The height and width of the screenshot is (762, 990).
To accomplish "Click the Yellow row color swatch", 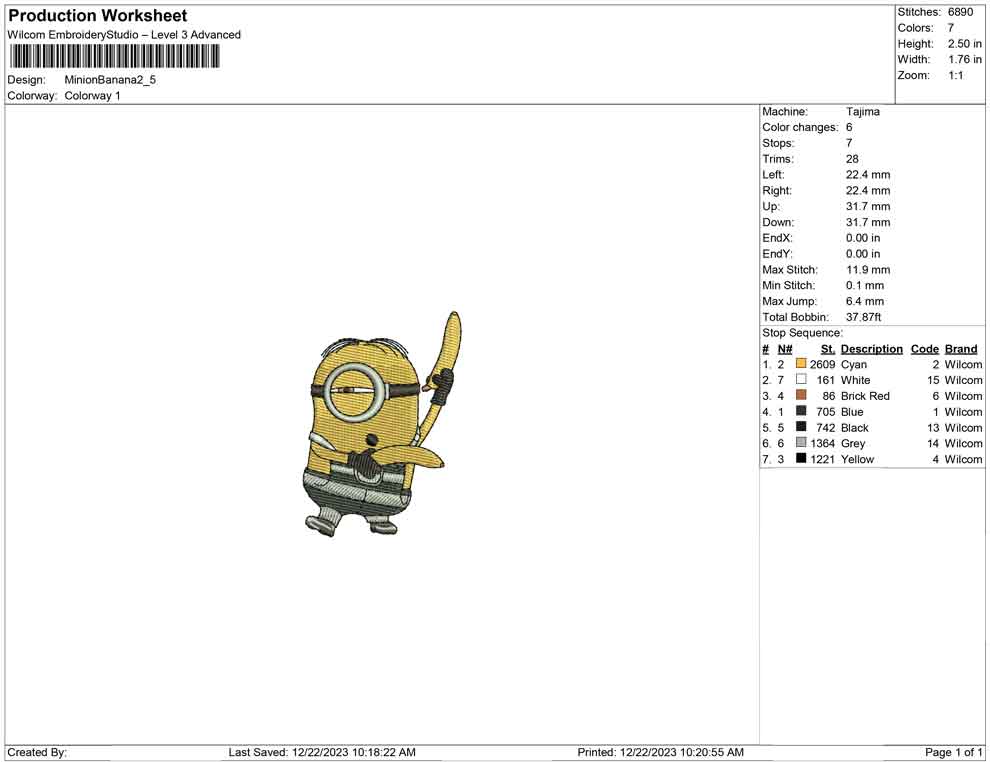I will pos(801,458).
